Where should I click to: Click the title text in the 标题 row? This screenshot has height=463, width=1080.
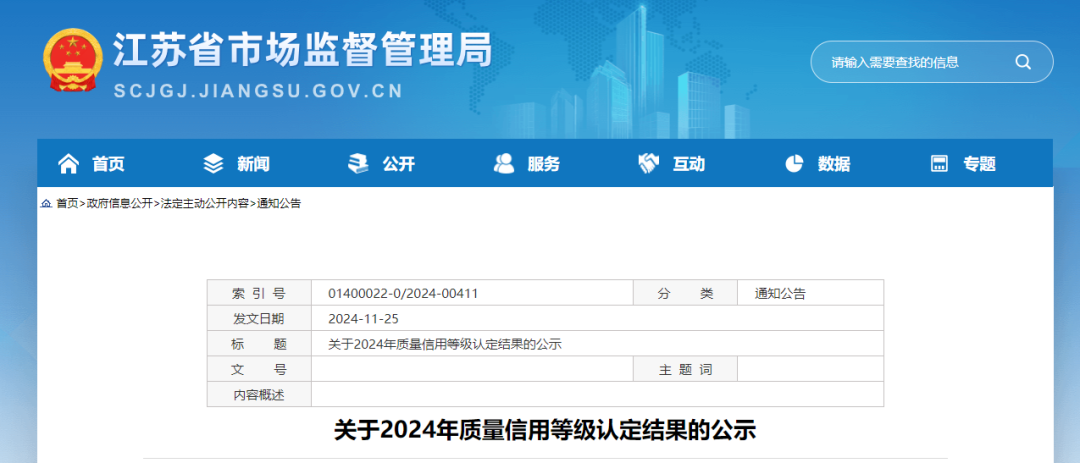(445, 345)
